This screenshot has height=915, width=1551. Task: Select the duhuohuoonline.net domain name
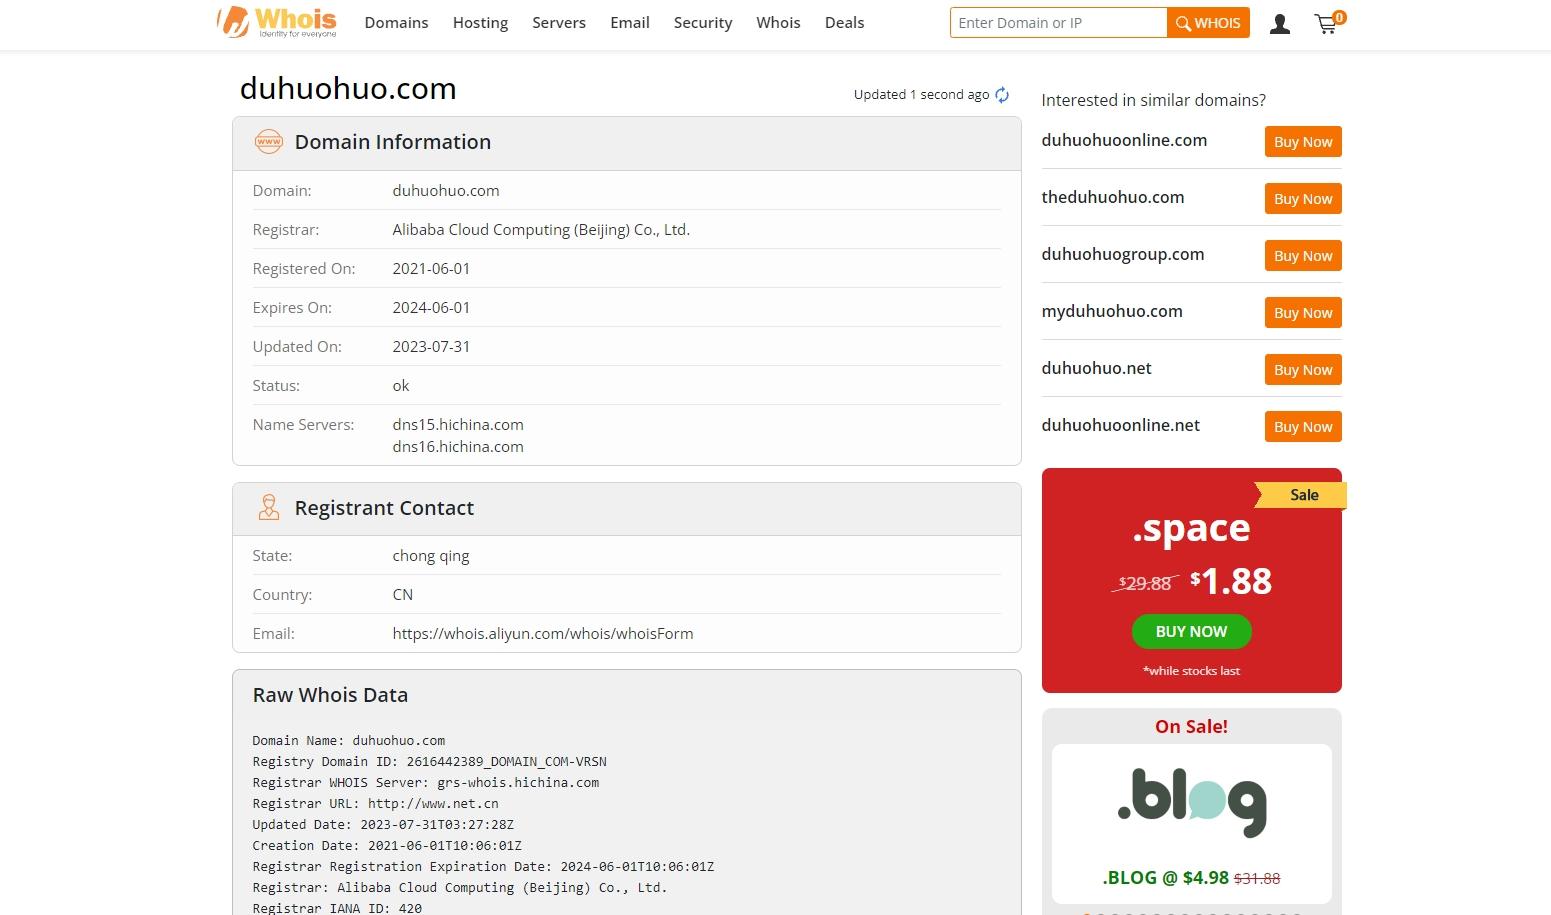click(1121, 426)
